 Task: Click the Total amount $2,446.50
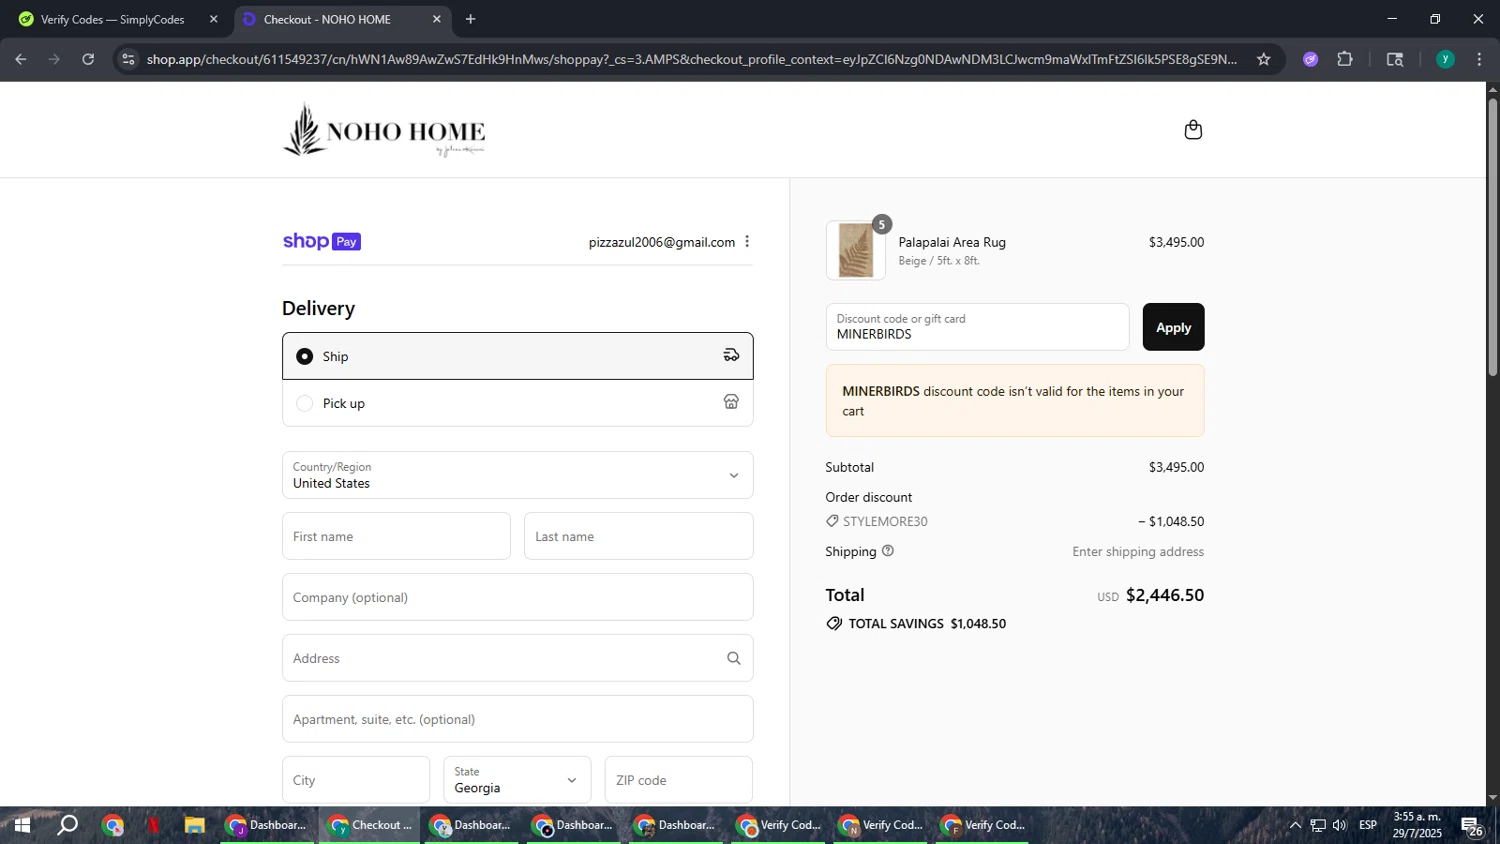pyautogui.click(x=1165, y=595)
